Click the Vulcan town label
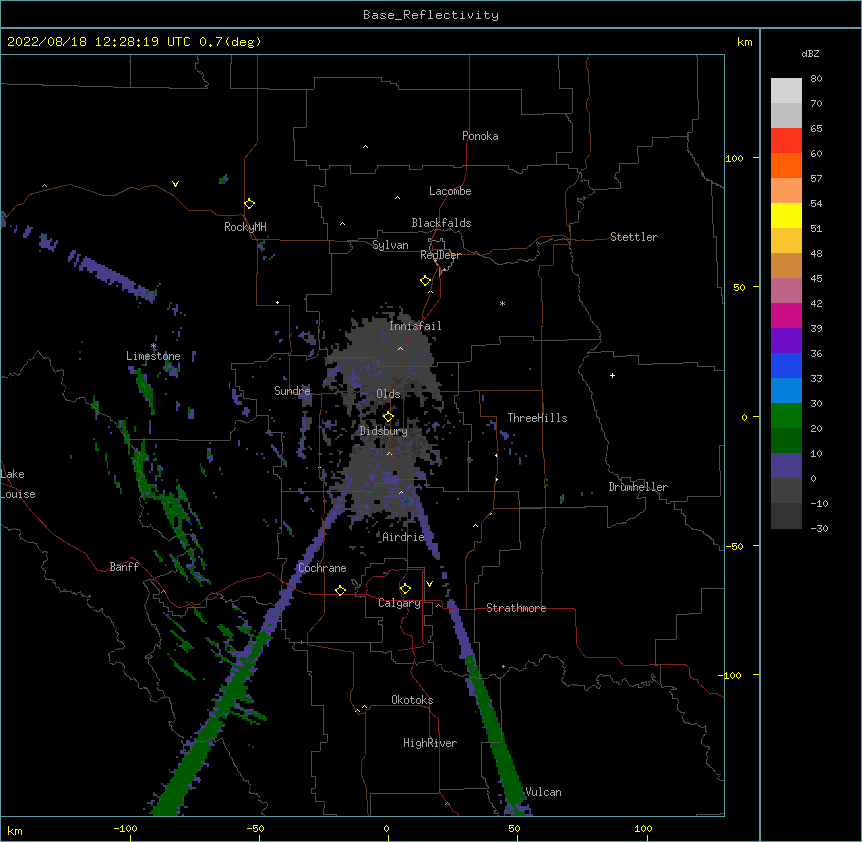This screenshot has width=862, height=842. [543, 792]
